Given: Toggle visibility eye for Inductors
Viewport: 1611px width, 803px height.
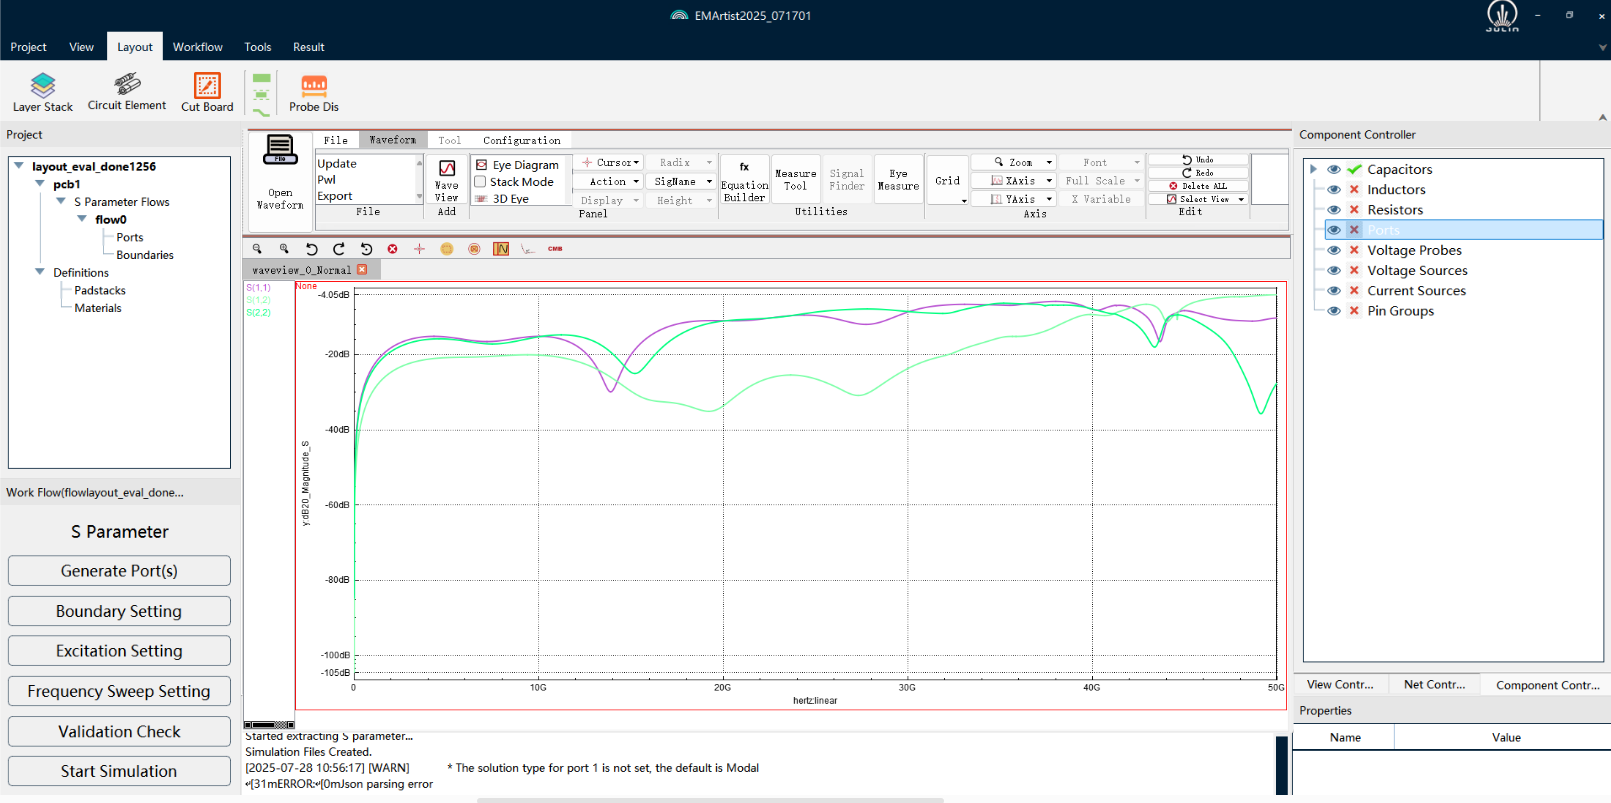Looking at the screenshot, I should pos(1333,189).
